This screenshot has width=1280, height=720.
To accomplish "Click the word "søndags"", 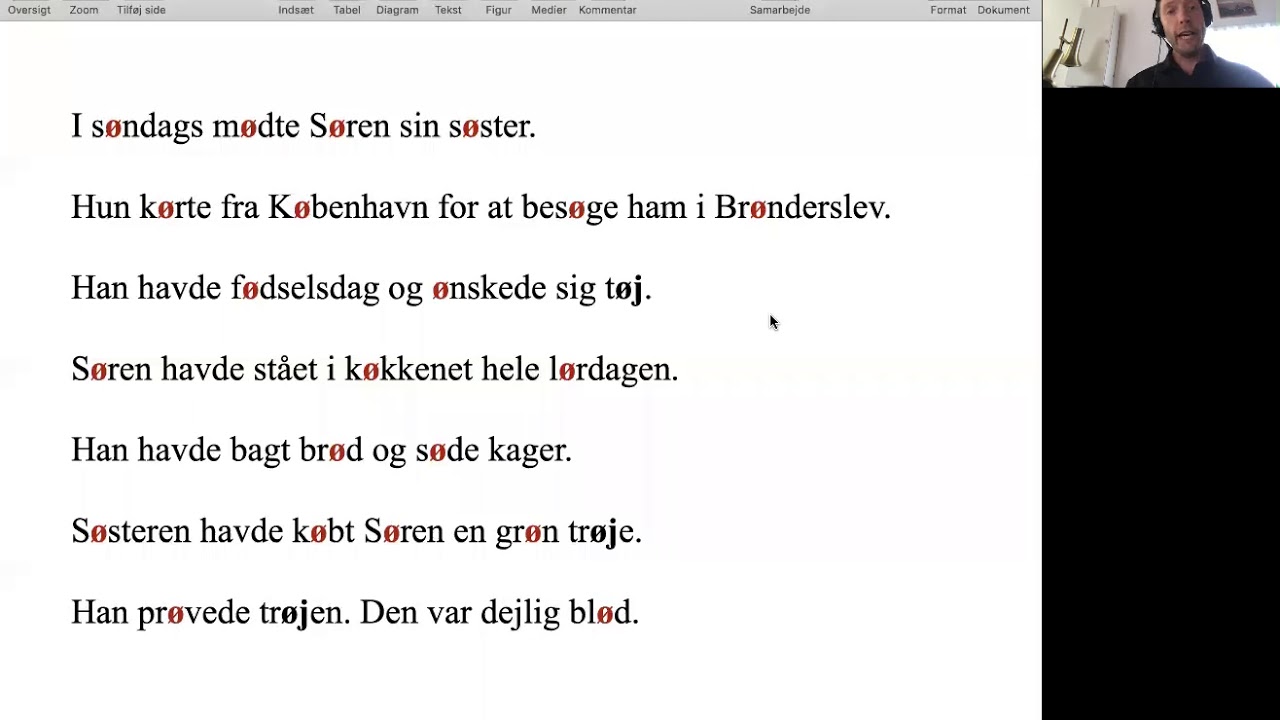I will 147,128.
